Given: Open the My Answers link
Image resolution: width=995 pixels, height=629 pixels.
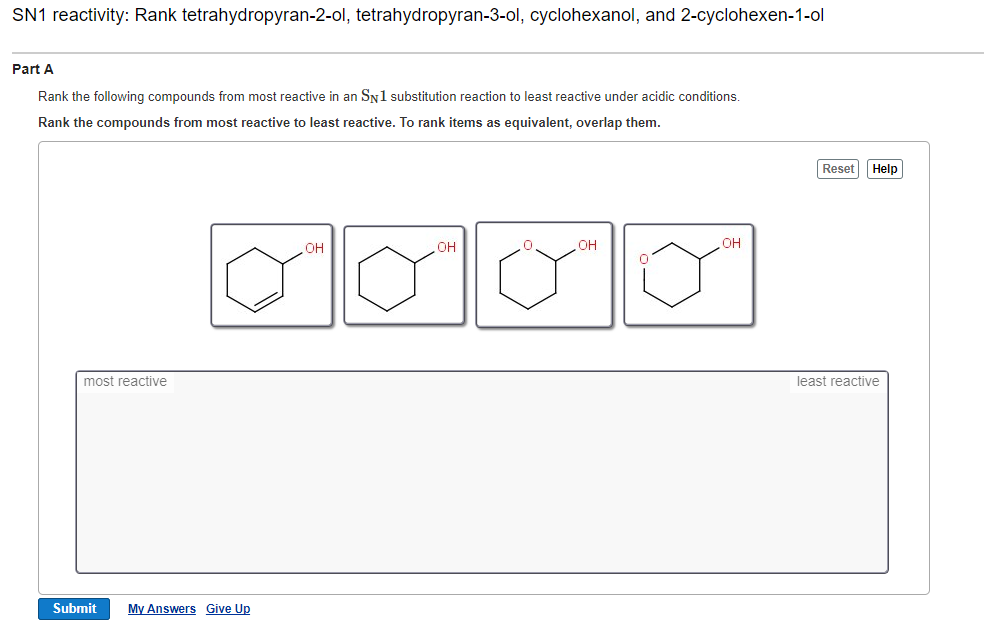Looking at the screenshot, I should [x=161, y=608].
